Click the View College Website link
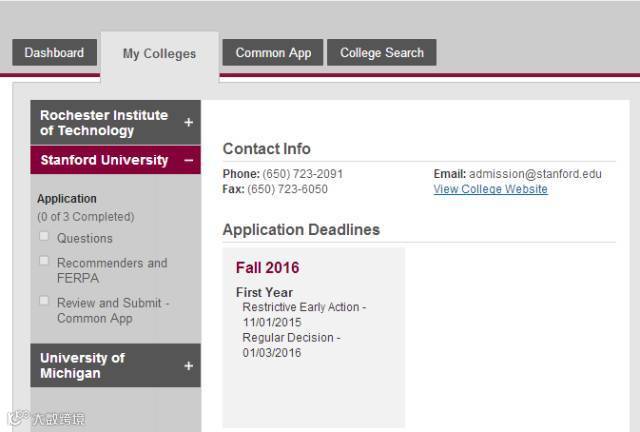This screenshot has height=432, width=640. pyautogui.click(x=490, y=189)
